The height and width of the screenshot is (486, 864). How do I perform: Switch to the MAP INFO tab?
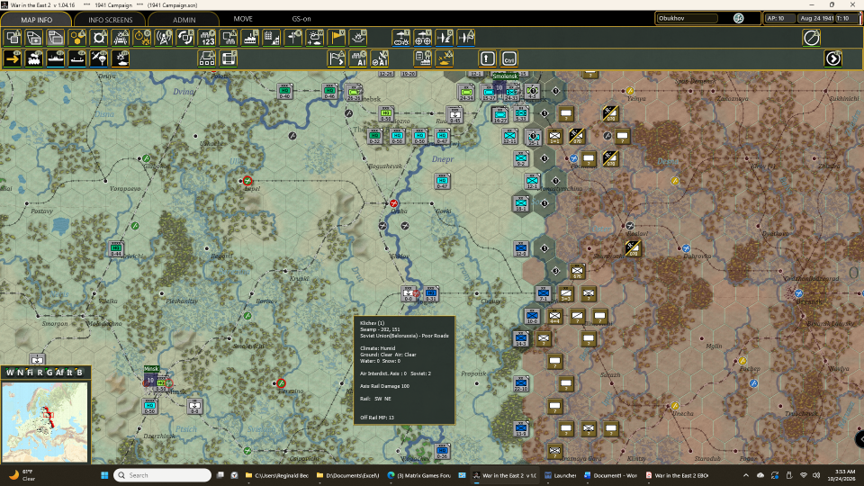point(36,19)
